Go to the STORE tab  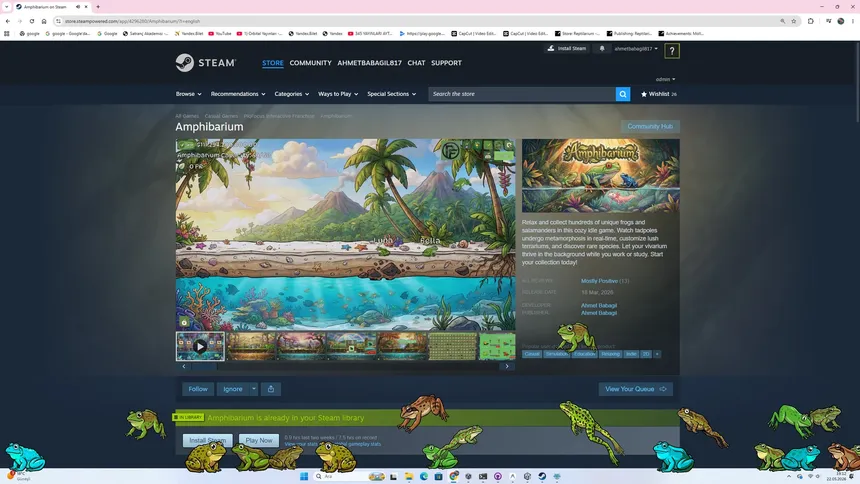(273, 63)
